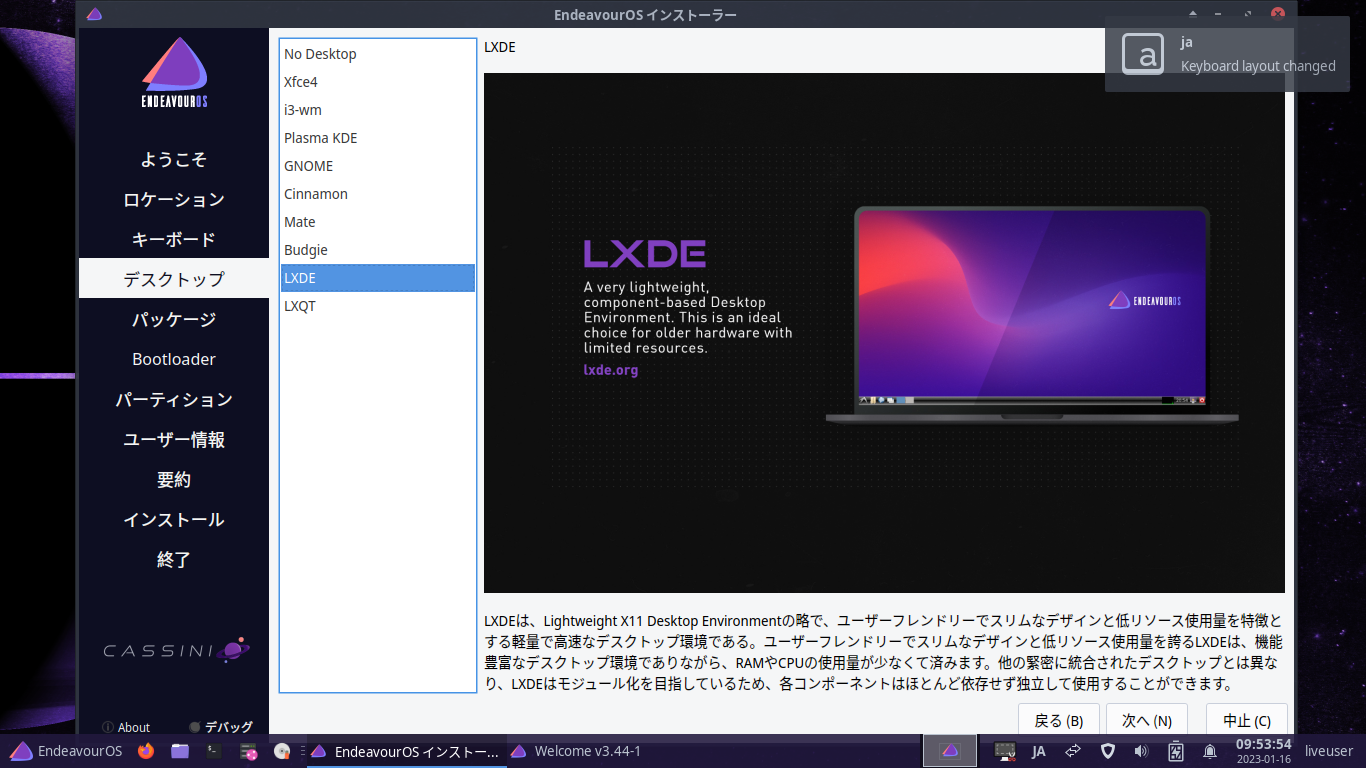Click 戻る (B) to go back

pyautogui.click(x=1058, y=720)
